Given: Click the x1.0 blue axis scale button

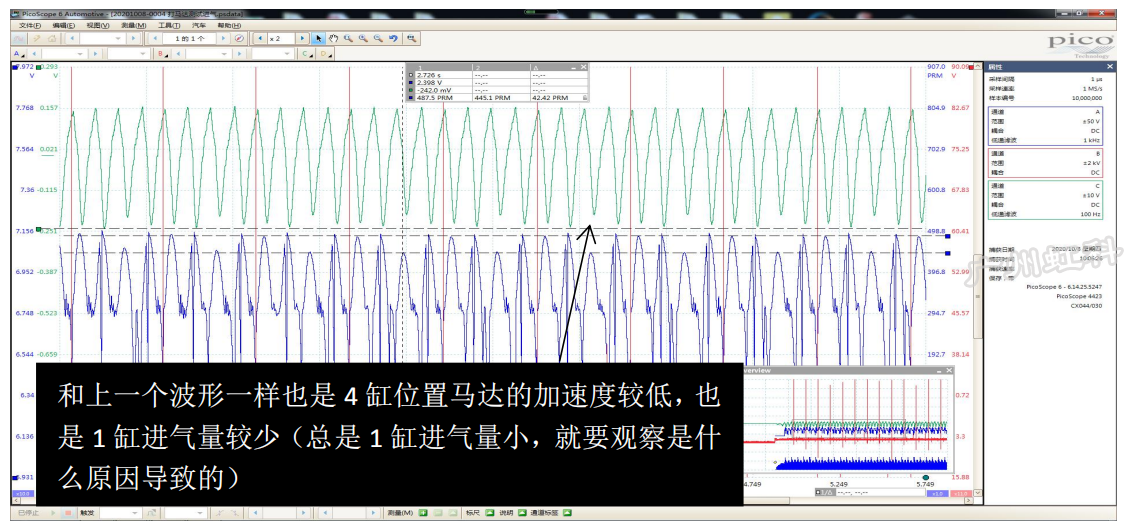Looking at the screenshot, I should [938, 493].
